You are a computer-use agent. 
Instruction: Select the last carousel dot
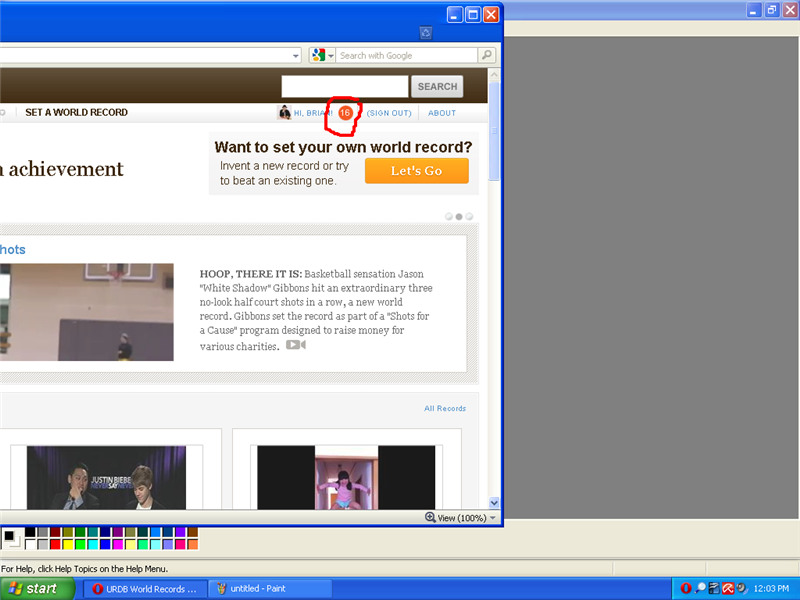tap(469, 216)
